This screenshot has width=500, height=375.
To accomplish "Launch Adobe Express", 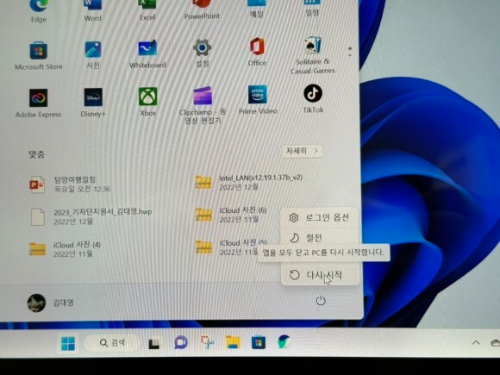I will (x=38, y=103).
